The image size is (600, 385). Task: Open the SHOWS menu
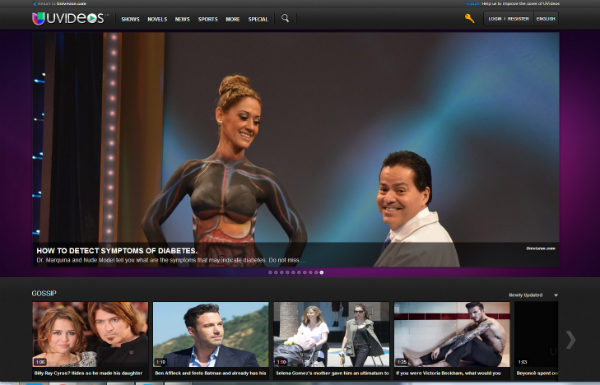[130, 19]
